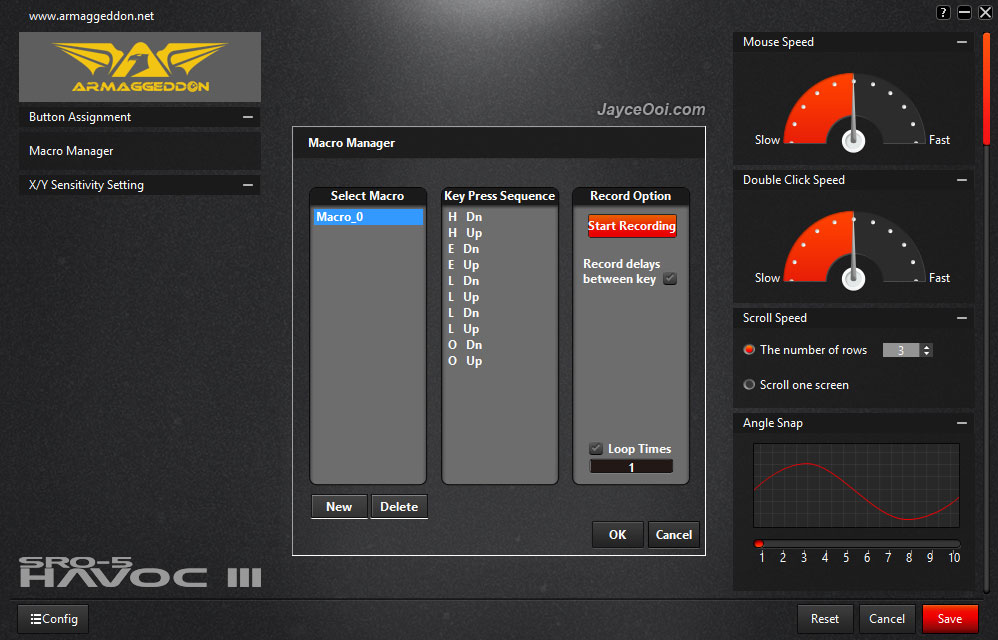Collapse the Button Assignment section
The image size is (998, 640).
tap(248, 117)
